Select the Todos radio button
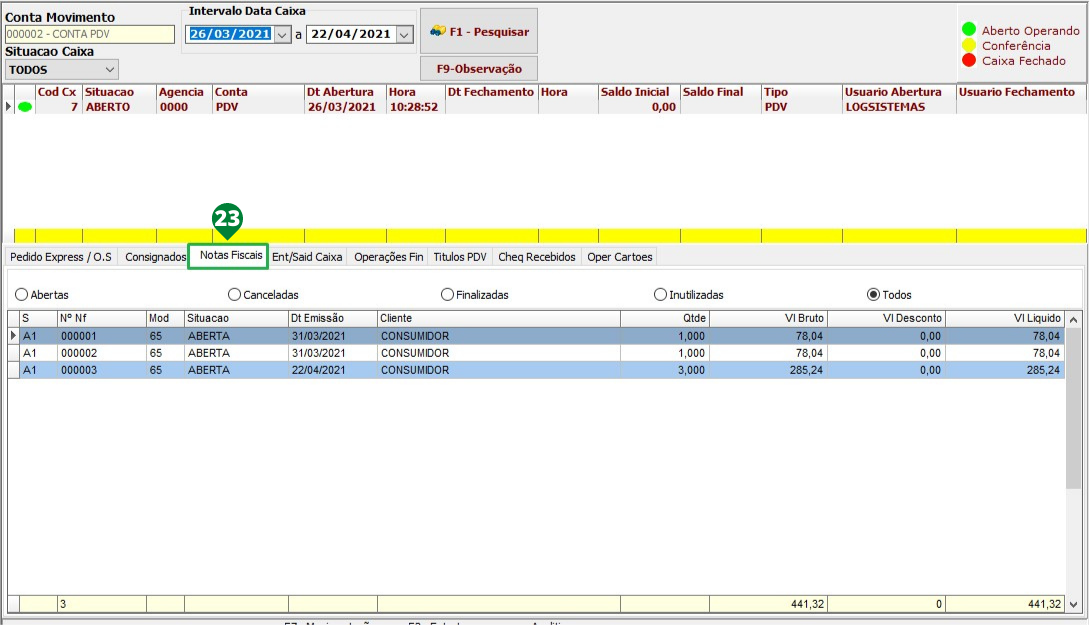 (x=873, y=295)
